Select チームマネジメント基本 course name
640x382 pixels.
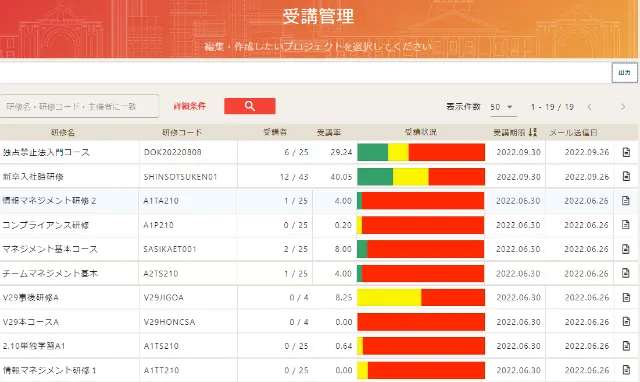(x=50, y=273)
